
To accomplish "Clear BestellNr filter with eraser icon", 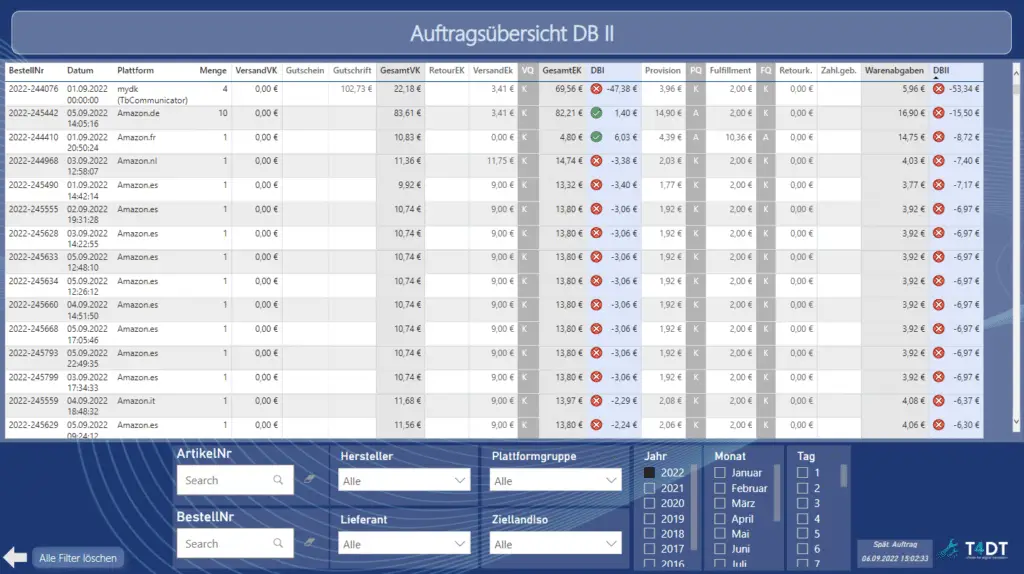I will coord(310,543).
